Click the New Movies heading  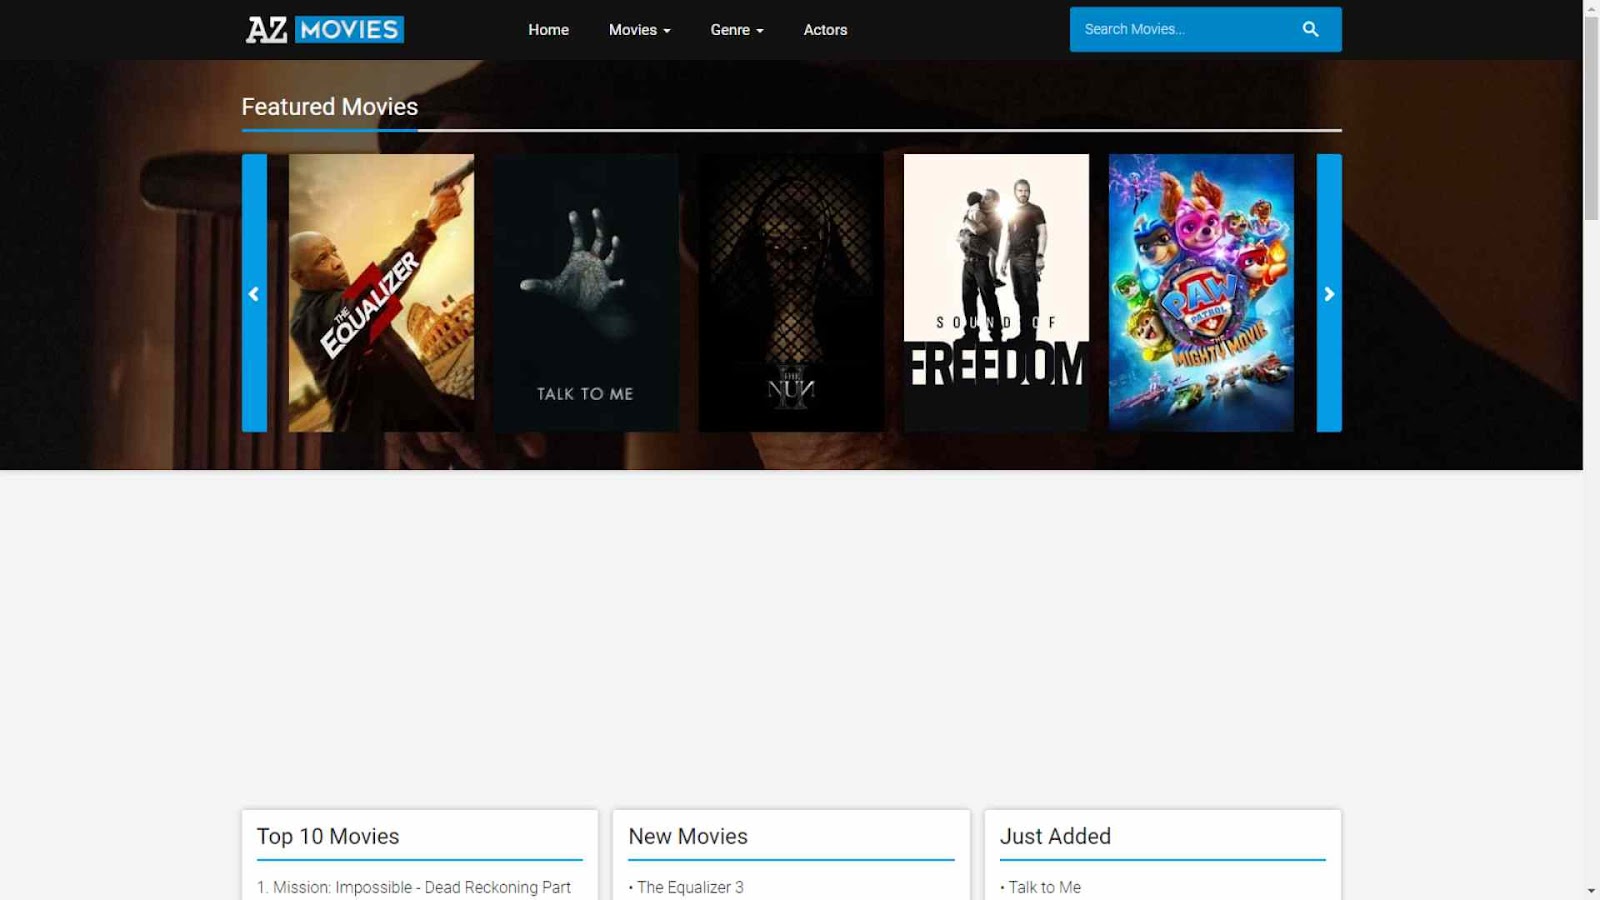click(688, 836)
